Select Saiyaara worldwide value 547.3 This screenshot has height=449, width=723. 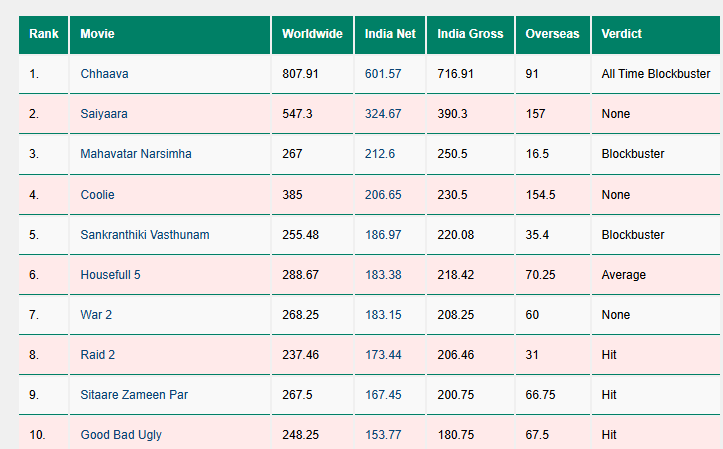click(x=297, y=114)
